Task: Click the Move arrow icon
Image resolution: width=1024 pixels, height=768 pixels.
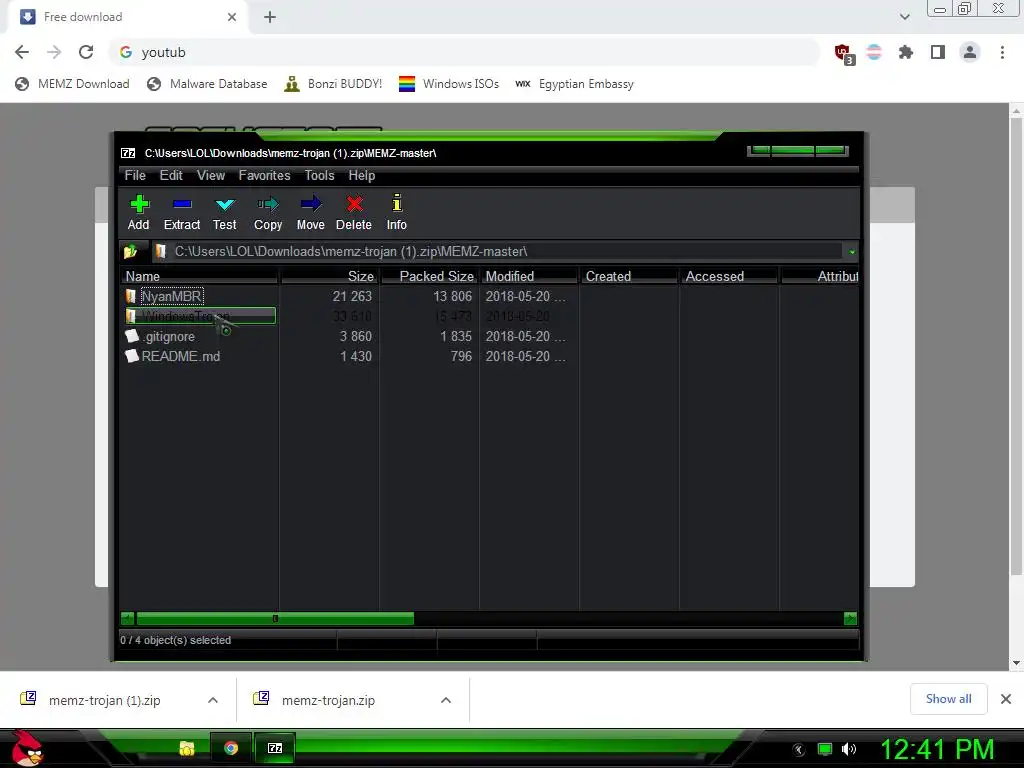Action: pos(311,204)
